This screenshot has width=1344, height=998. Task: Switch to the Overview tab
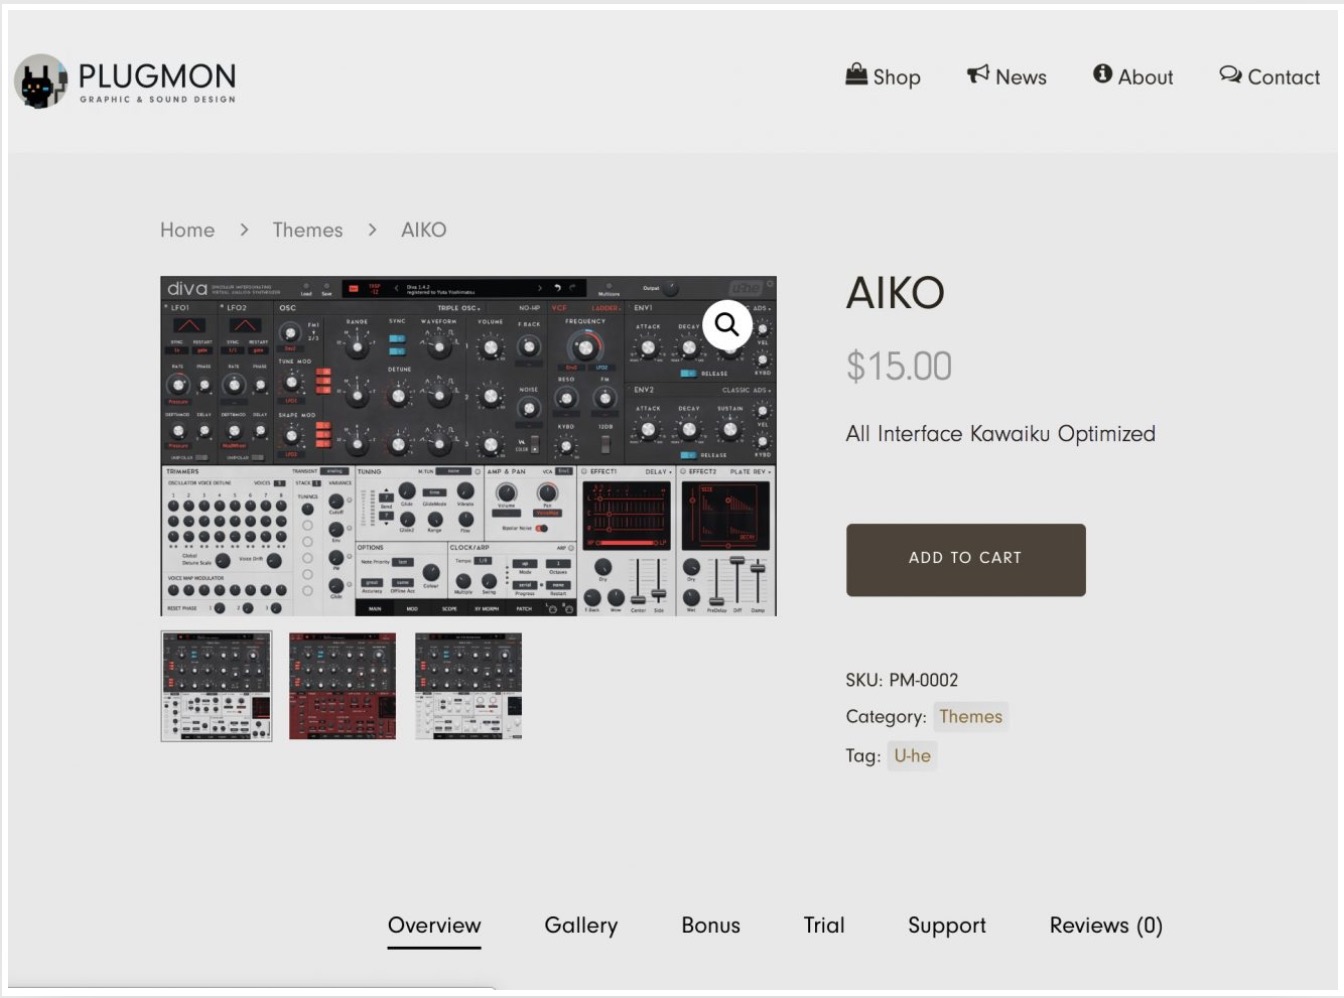coord(434,926)
